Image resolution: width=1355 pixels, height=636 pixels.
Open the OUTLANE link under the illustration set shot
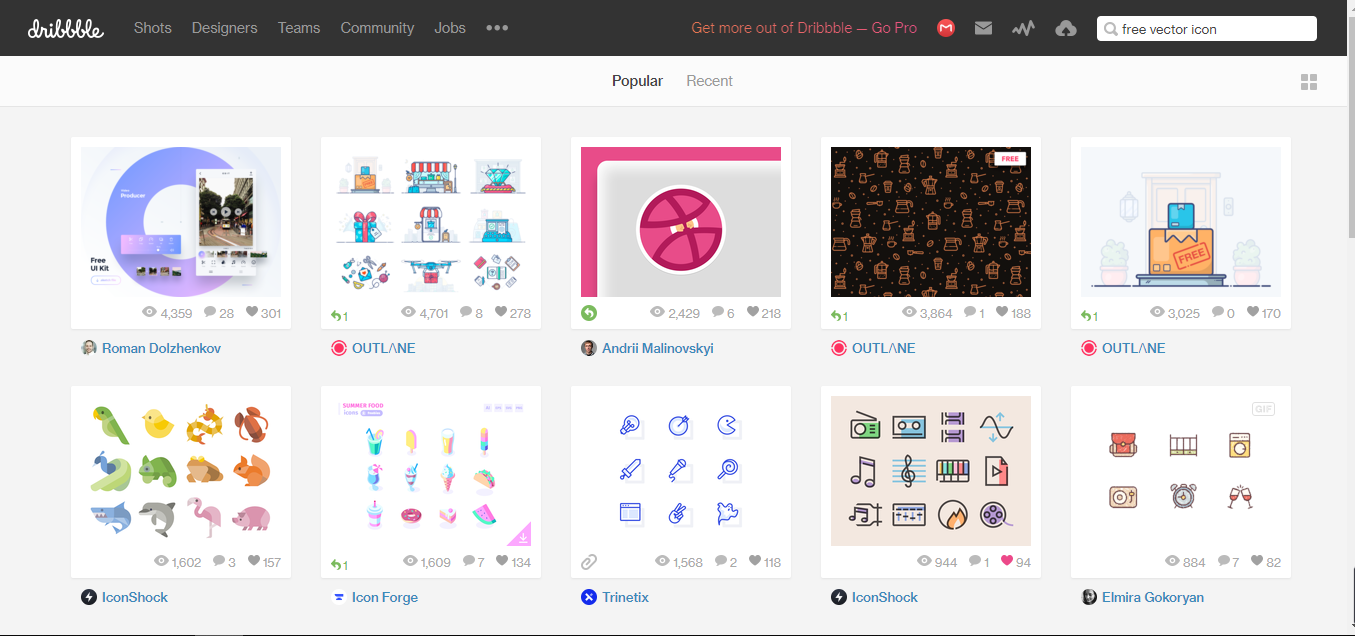[384, 348]
